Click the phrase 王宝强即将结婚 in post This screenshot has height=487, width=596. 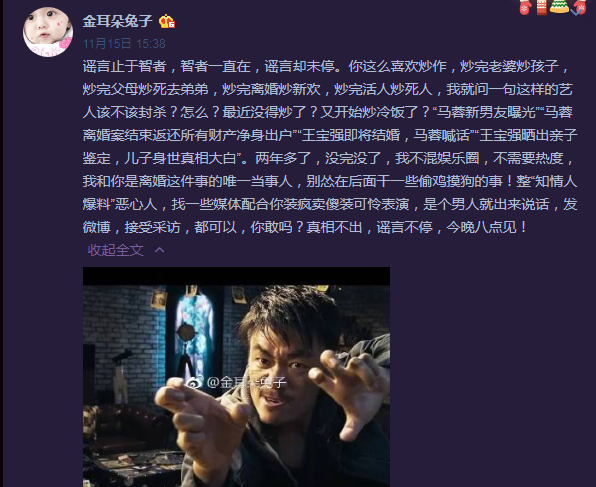point(351,135)
